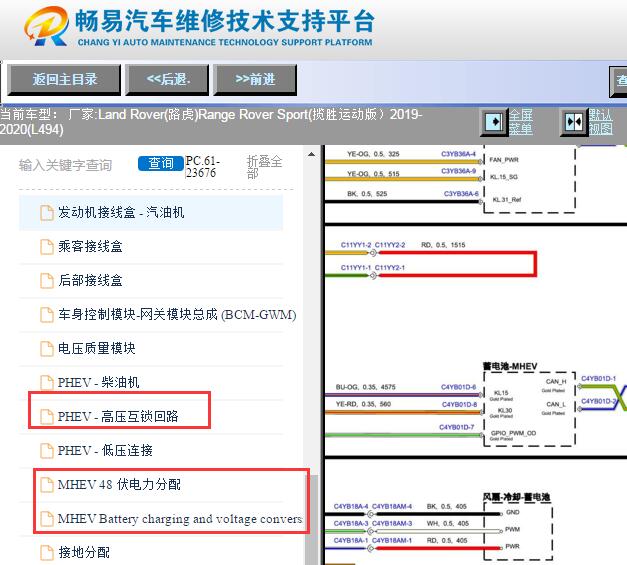The width and height of the screenshot is (627, 565).
Task: Go forward with the >>前进 button
Action: coord(255,80)
